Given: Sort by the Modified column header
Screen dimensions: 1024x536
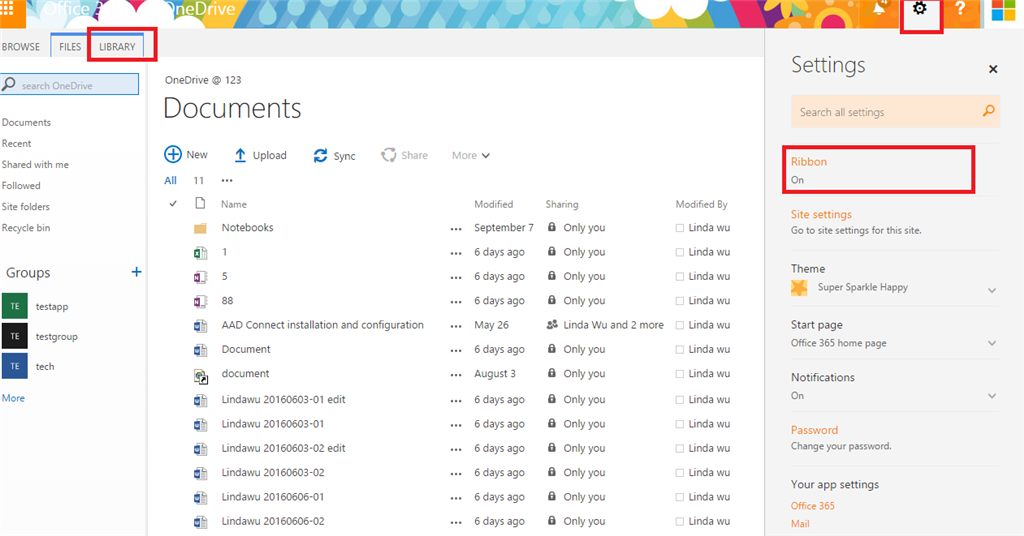Looking at the screenshot, I should pyautogui.click(x=494, y=204).
